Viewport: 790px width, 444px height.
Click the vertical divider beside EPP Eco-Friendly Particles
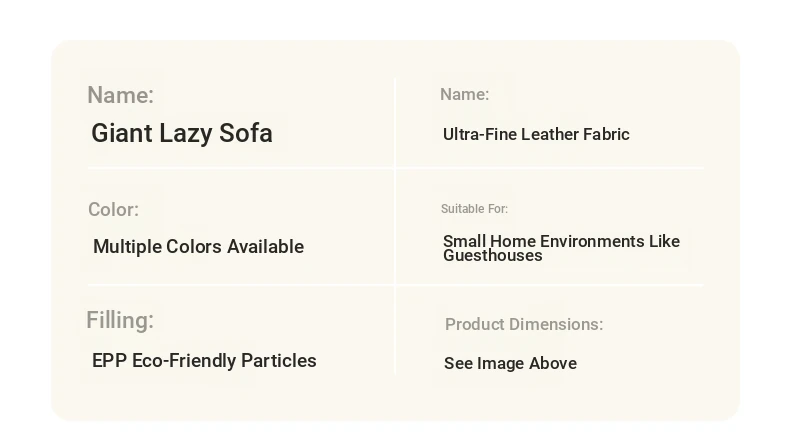(x=396, y=335)
